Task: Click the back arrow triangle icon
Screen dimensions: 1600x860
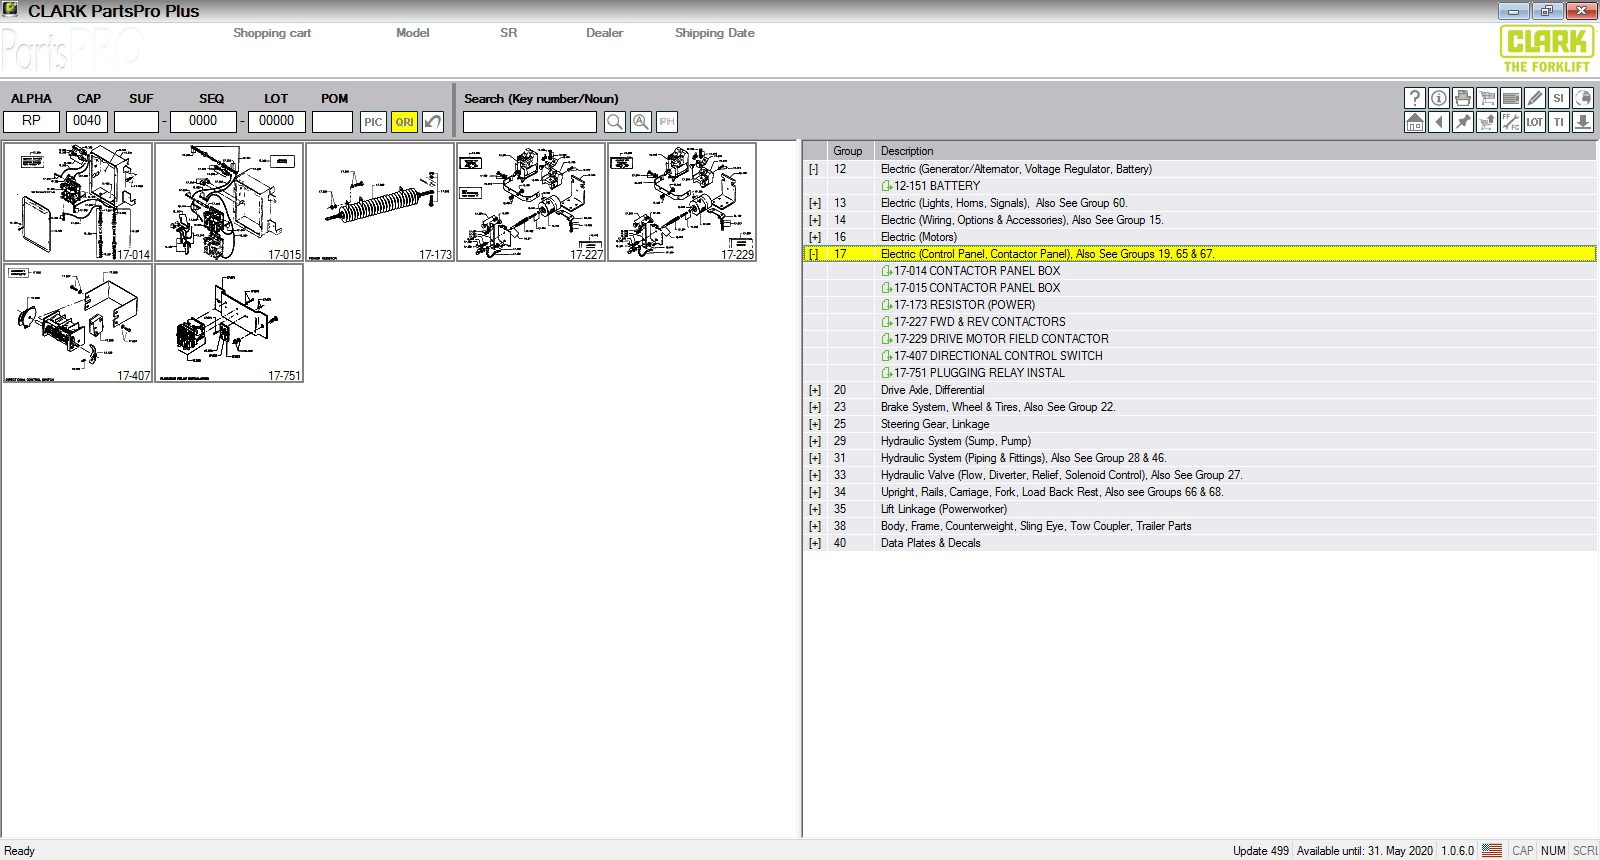Action: click(x=1439, y=122)
